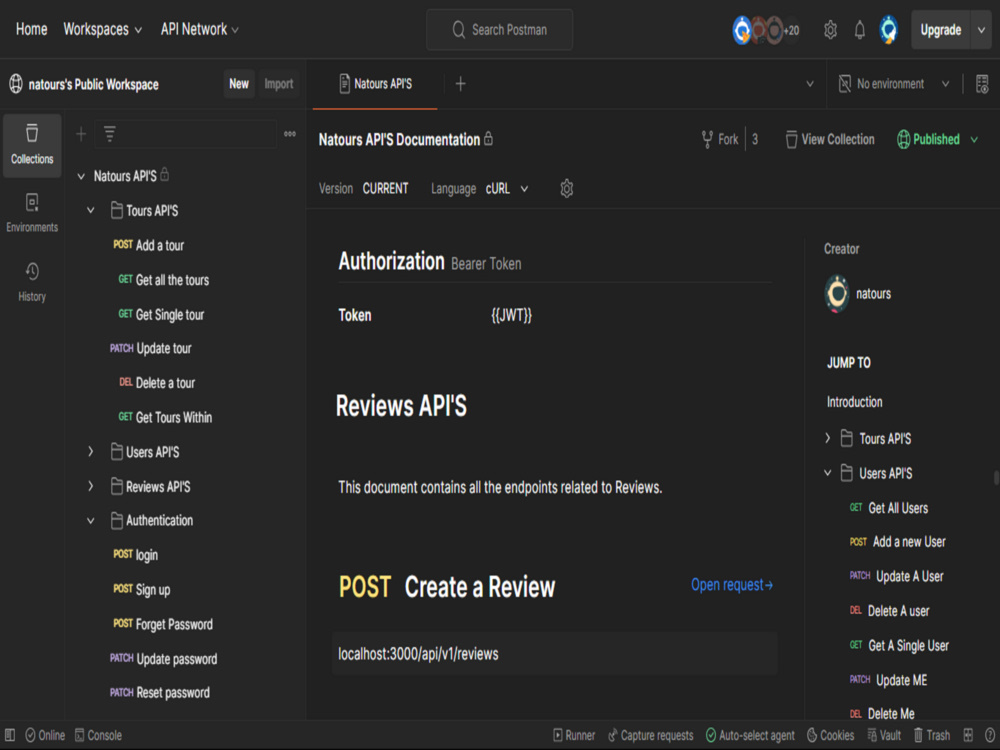Click the two-pane layout icon in status bar
This screenshot has width=1000, height=750.
point(968,735)
